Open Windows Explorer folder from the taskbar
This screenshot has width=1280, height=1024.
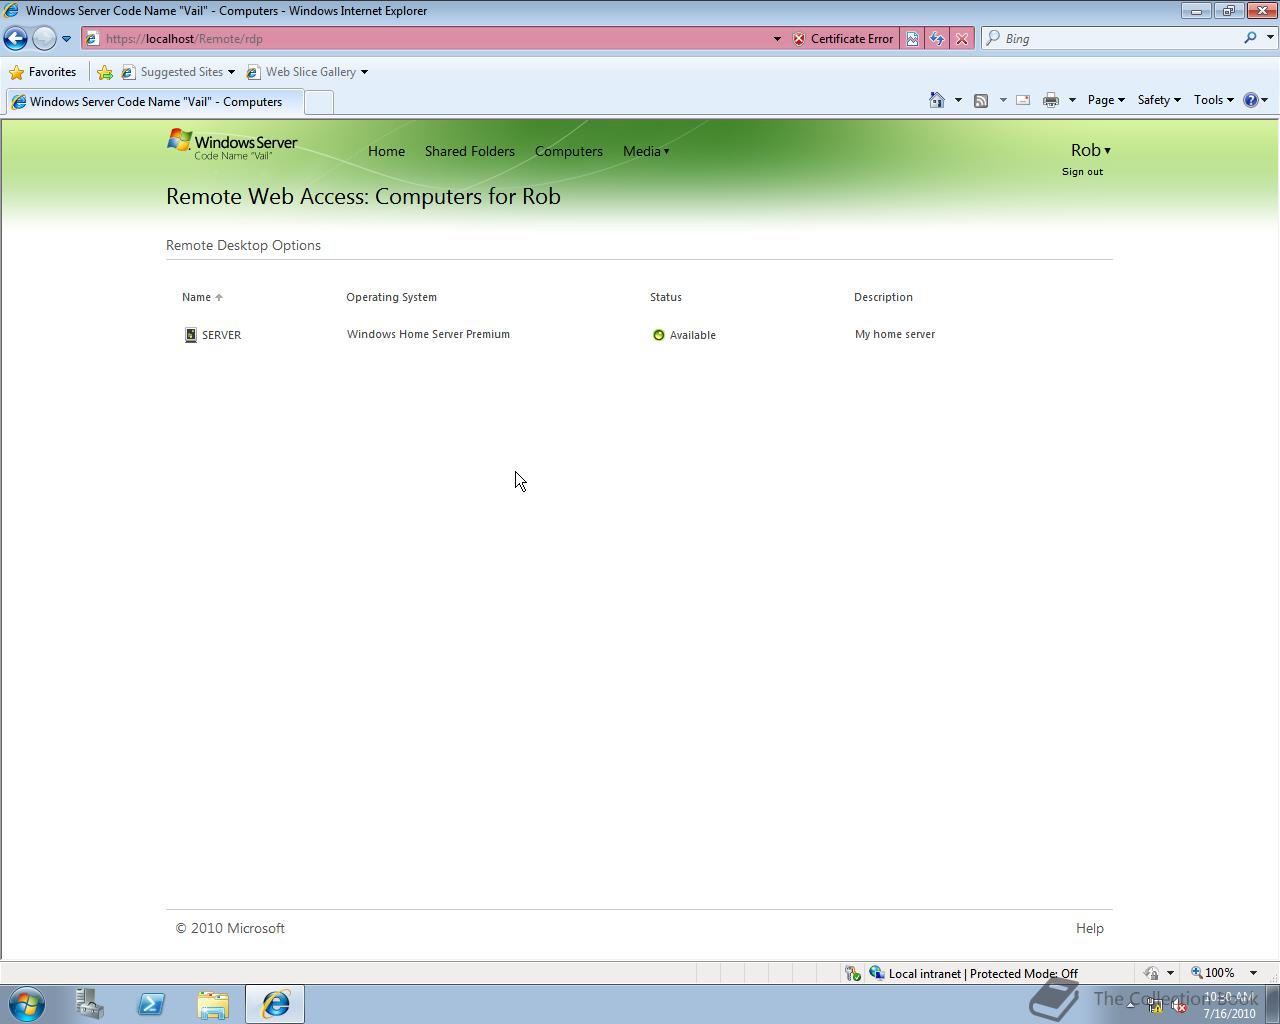[213, 1004]
